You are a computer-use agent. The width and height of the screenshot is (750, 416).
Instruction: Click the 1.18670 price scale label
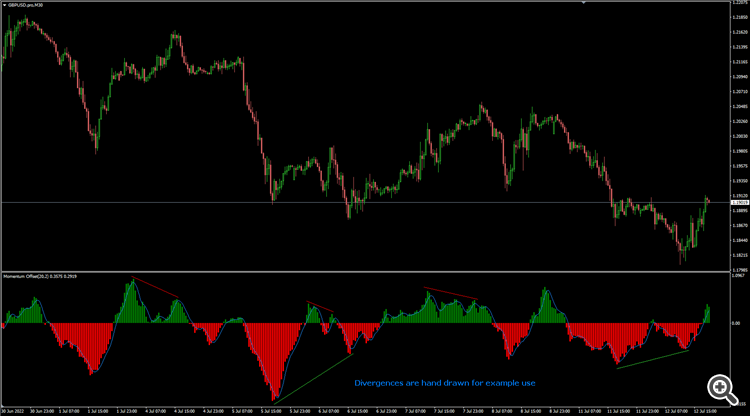click(x=739, y=225)
